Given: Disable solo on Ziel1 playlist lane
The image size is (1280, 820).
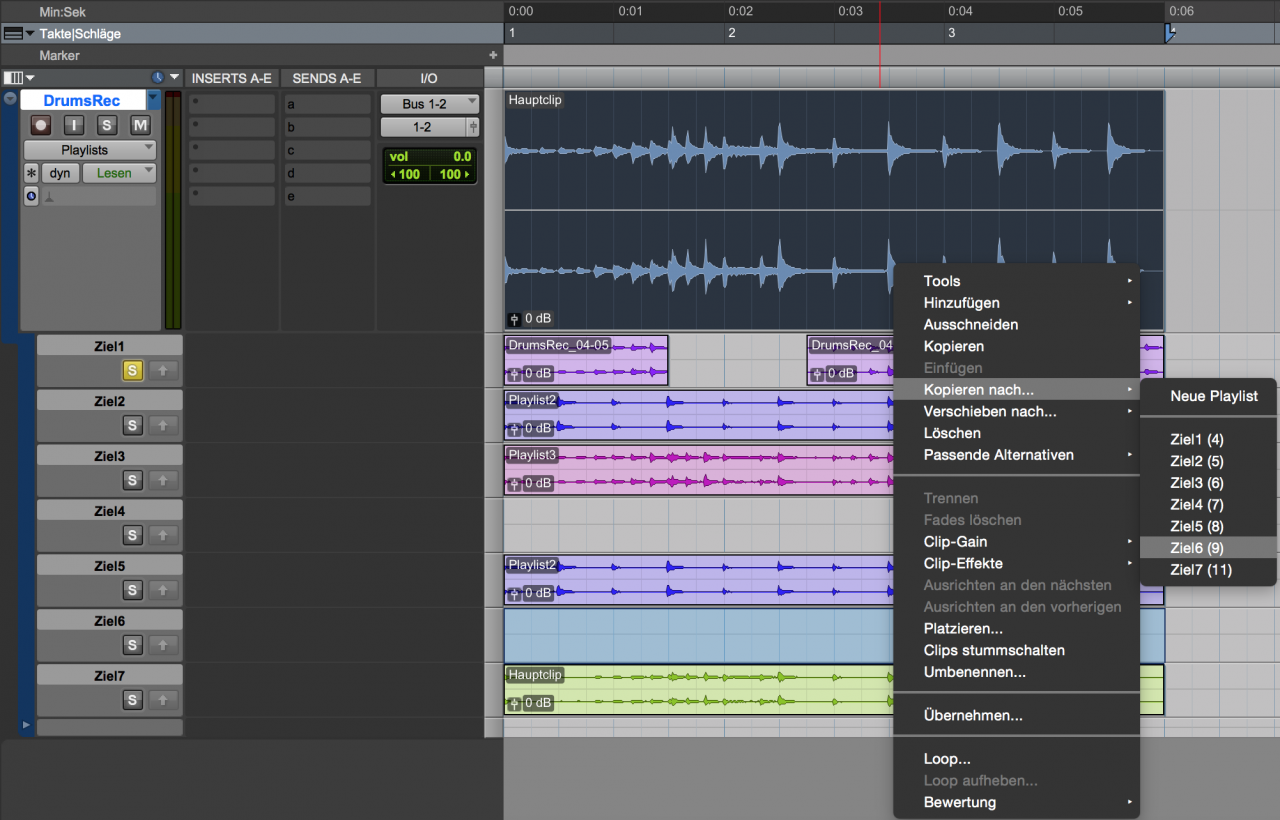Looking at the screenshot, I should (x=132, y=371).
